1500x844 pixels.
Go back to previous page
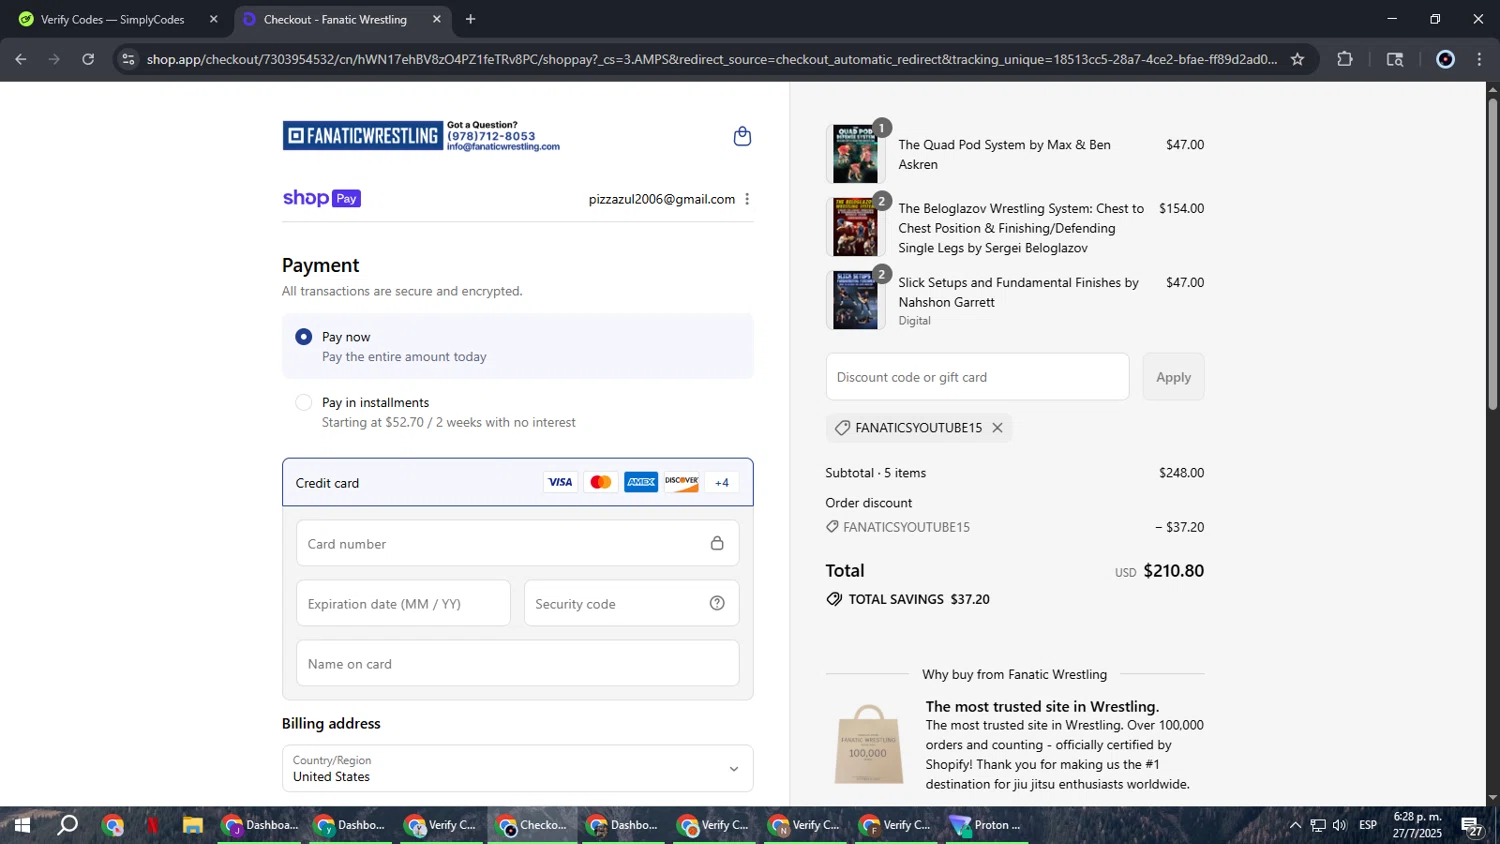(x=21, y=59)
